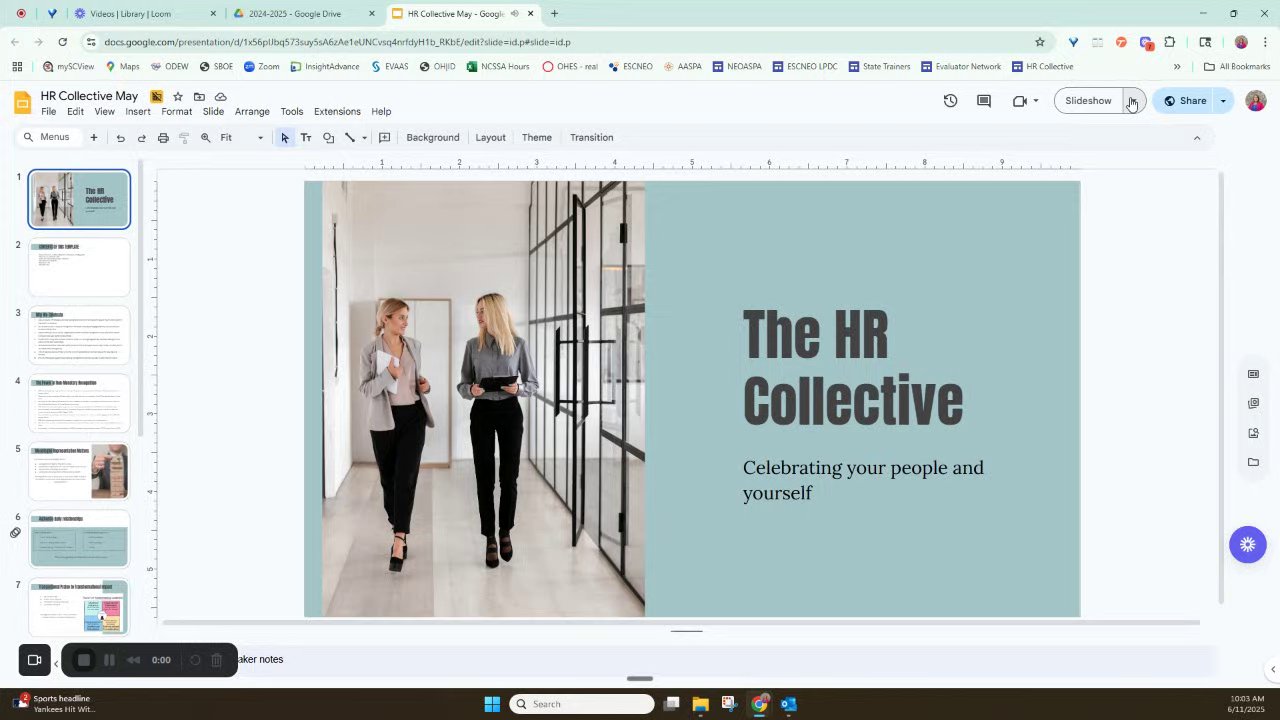Select the Text box tool
This screenshot has width=1280, height=720.
click(306, 138)
